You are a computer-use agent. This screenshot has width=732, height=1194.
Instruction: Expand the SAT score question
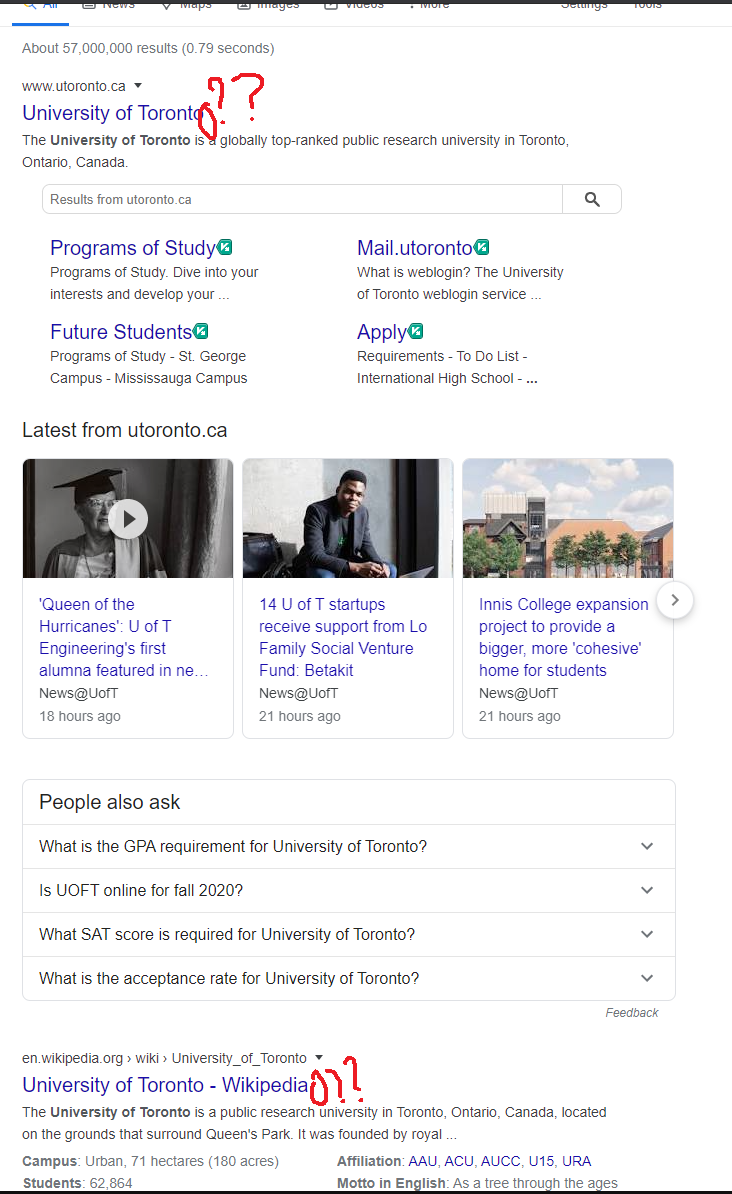pos(647,934)
